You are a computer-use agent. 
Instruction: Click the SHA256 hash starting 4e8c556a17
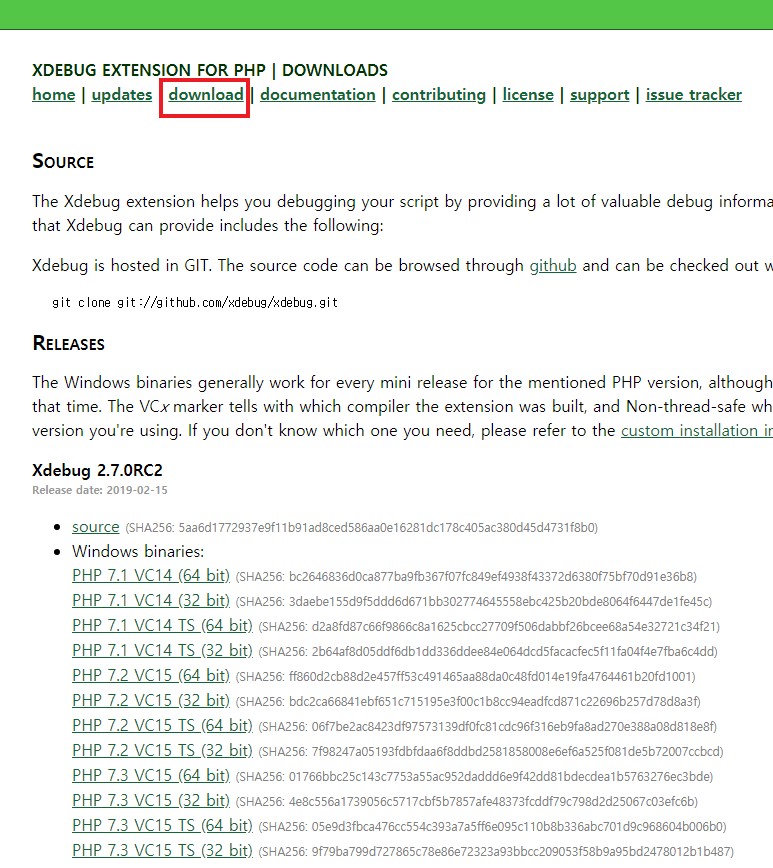467,802
